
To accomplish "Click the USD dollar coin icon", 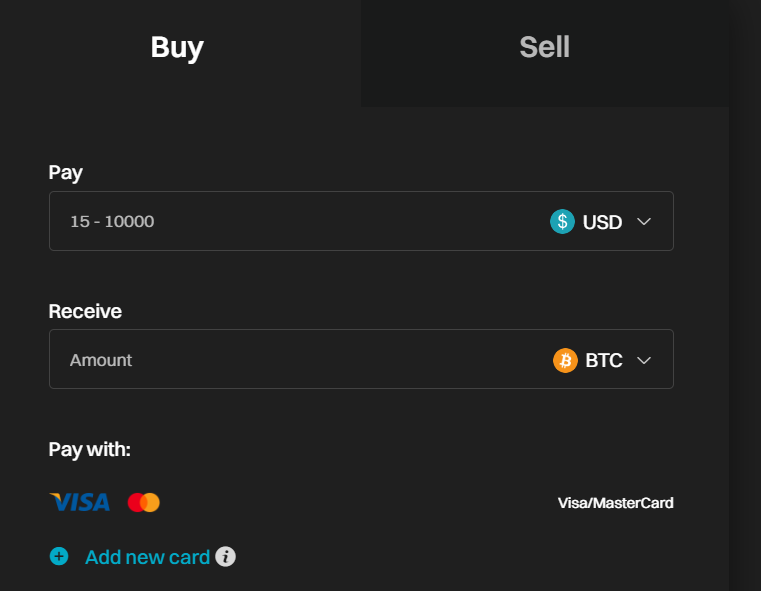I will 563,222.
